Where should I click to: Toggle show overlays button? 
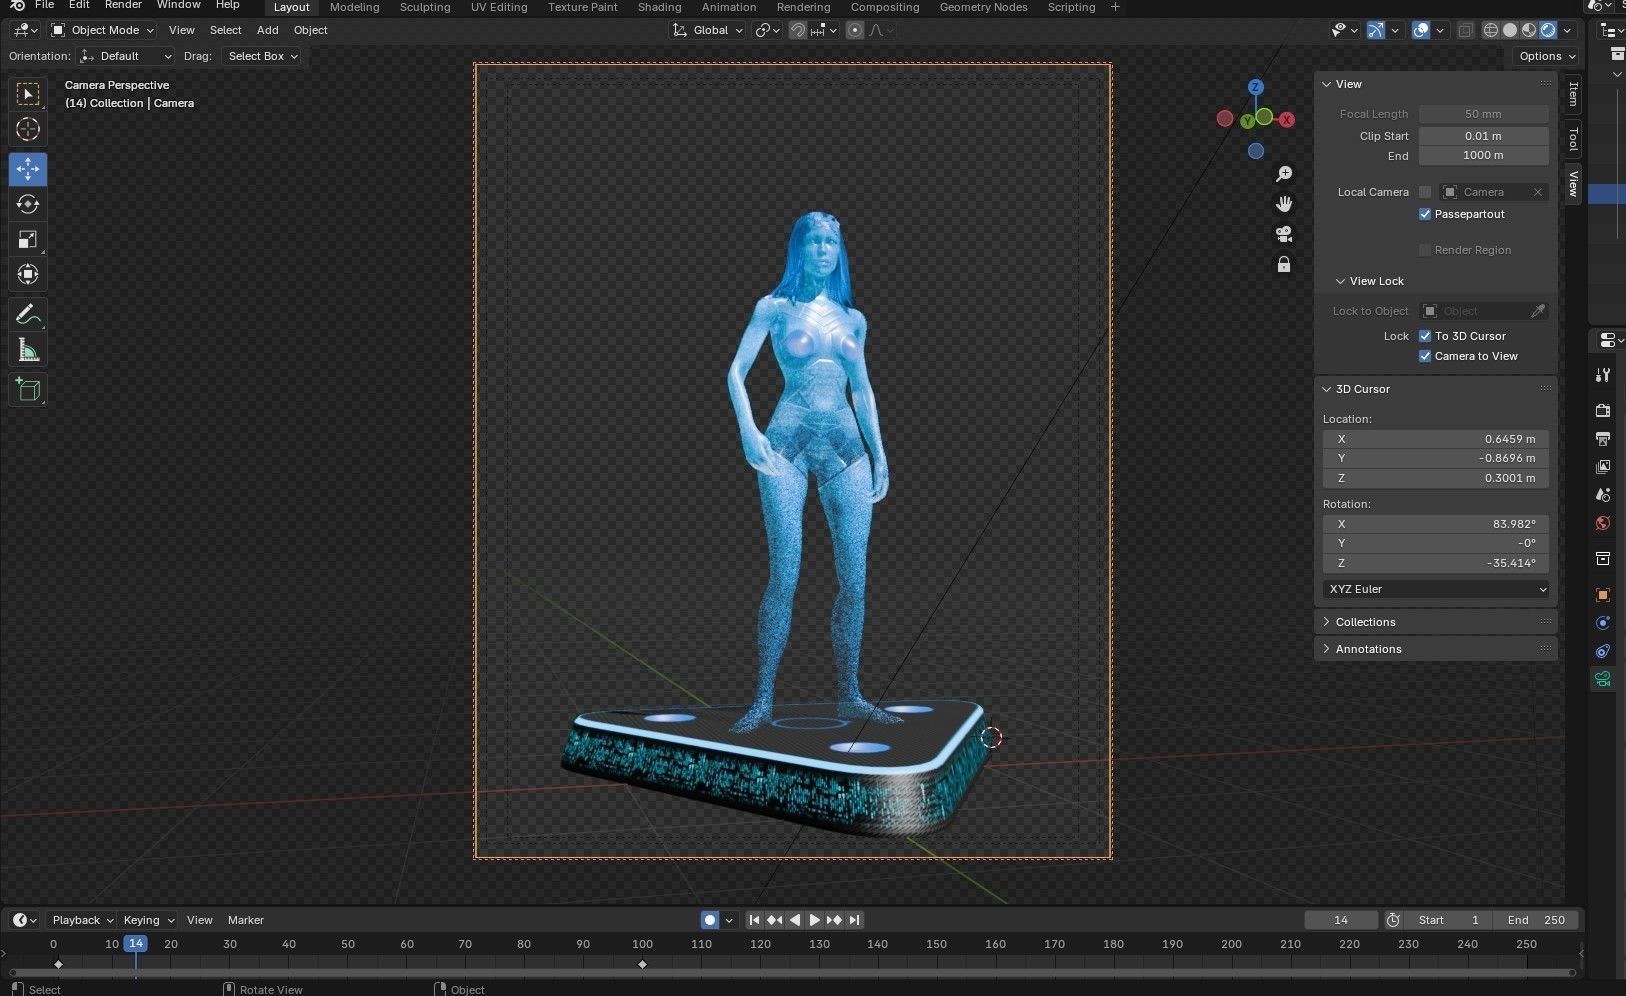[1421, 30]
